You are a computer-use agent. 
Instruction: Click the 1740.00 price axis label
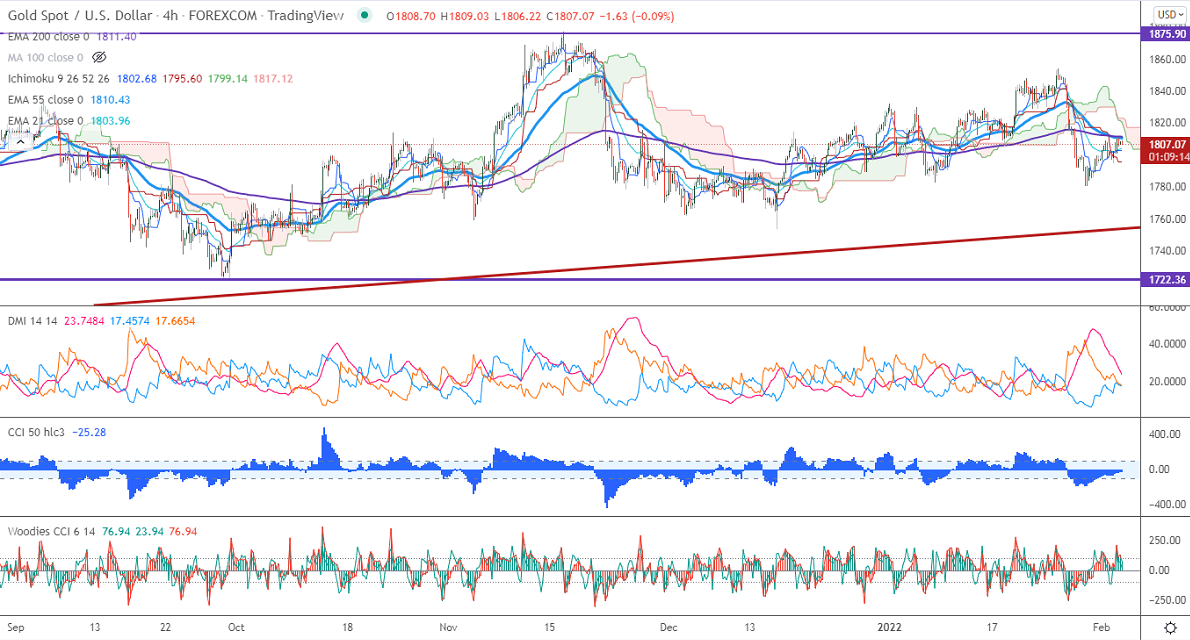pyautogui.click(x=1167, y=251)
